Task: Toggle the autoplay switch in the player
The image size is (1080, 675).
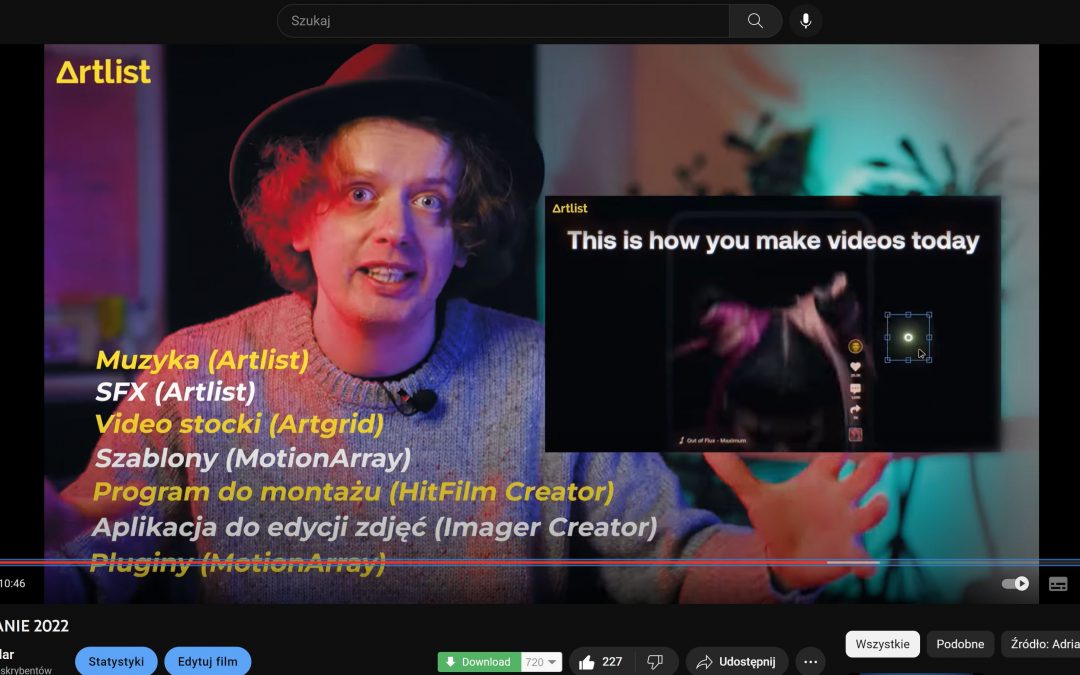Action: point(1015,583)
